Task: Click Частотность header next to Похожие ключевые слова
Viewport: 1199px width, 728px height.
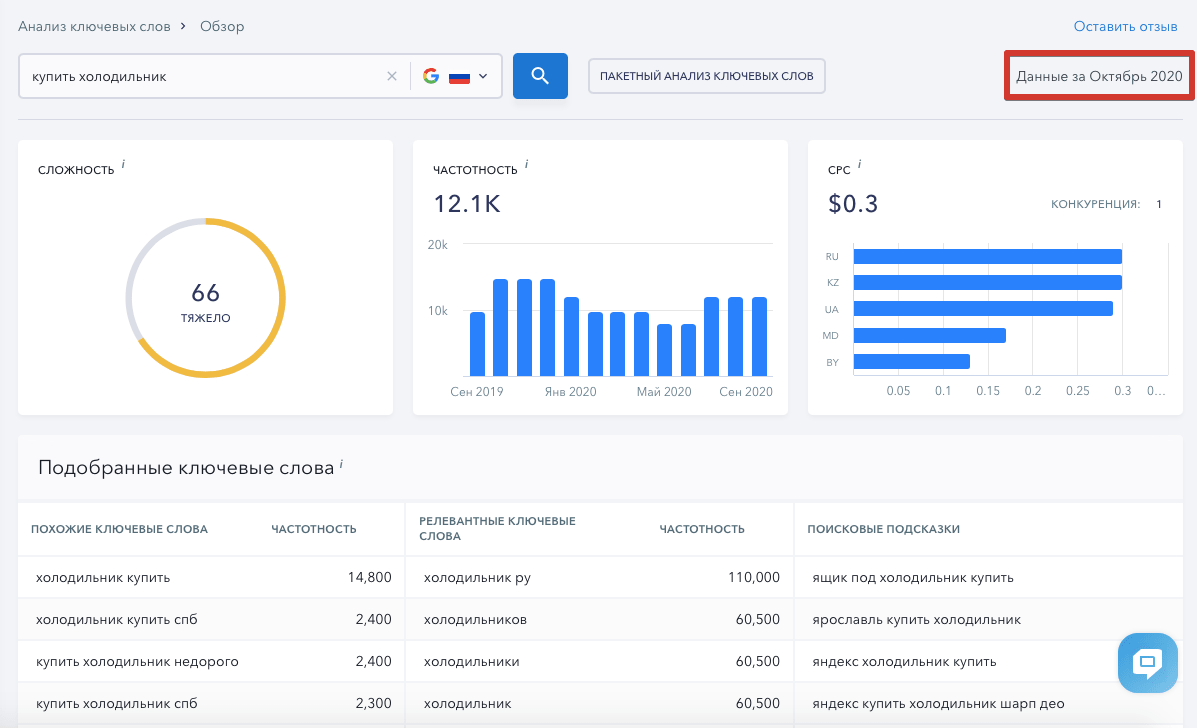Action: (314, 529)
